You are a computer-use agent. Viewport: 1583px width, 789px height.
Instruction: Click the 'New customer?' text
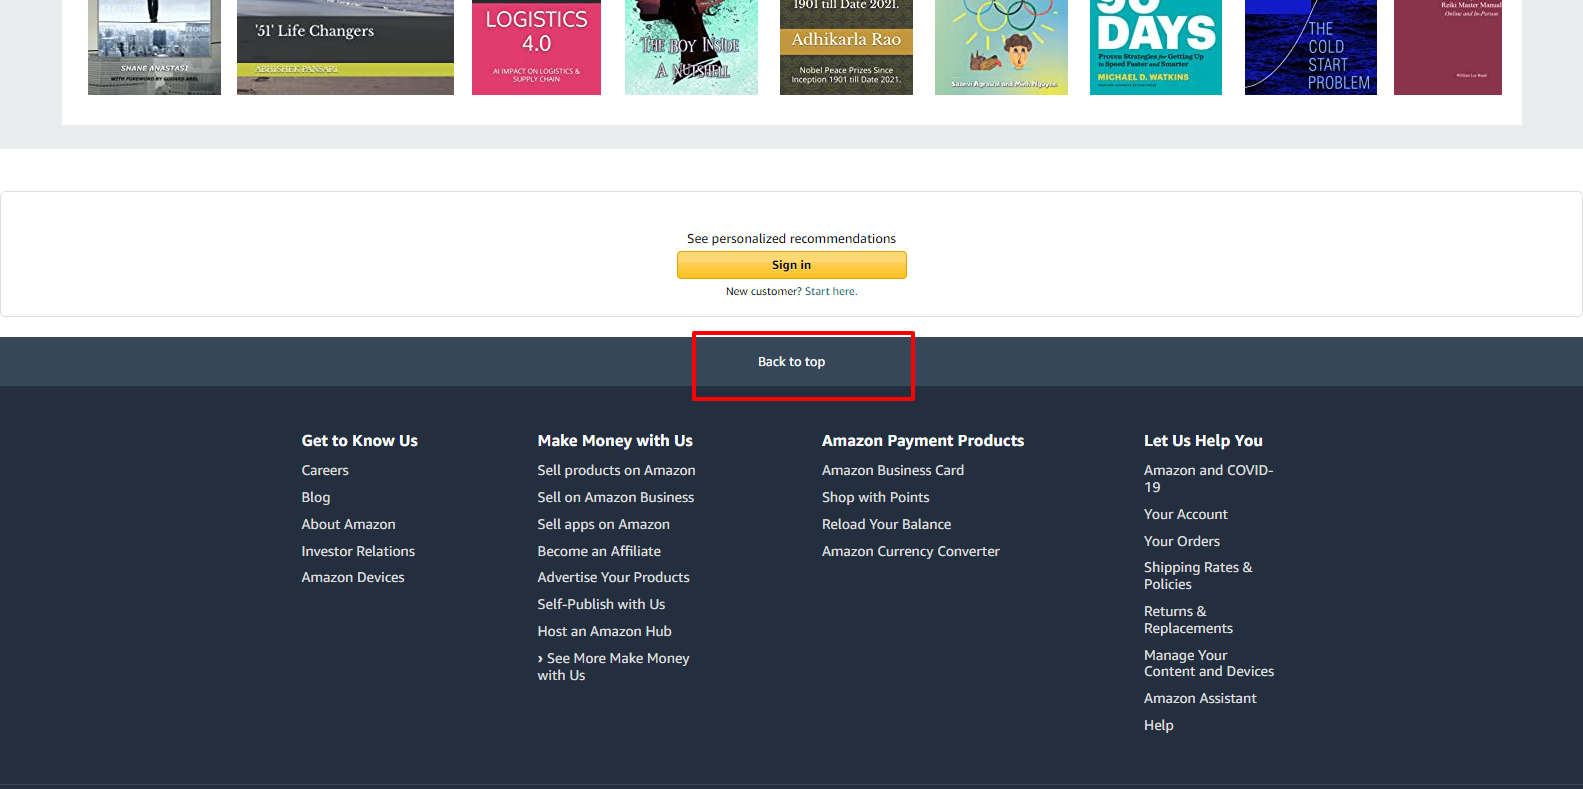(763, 292)
